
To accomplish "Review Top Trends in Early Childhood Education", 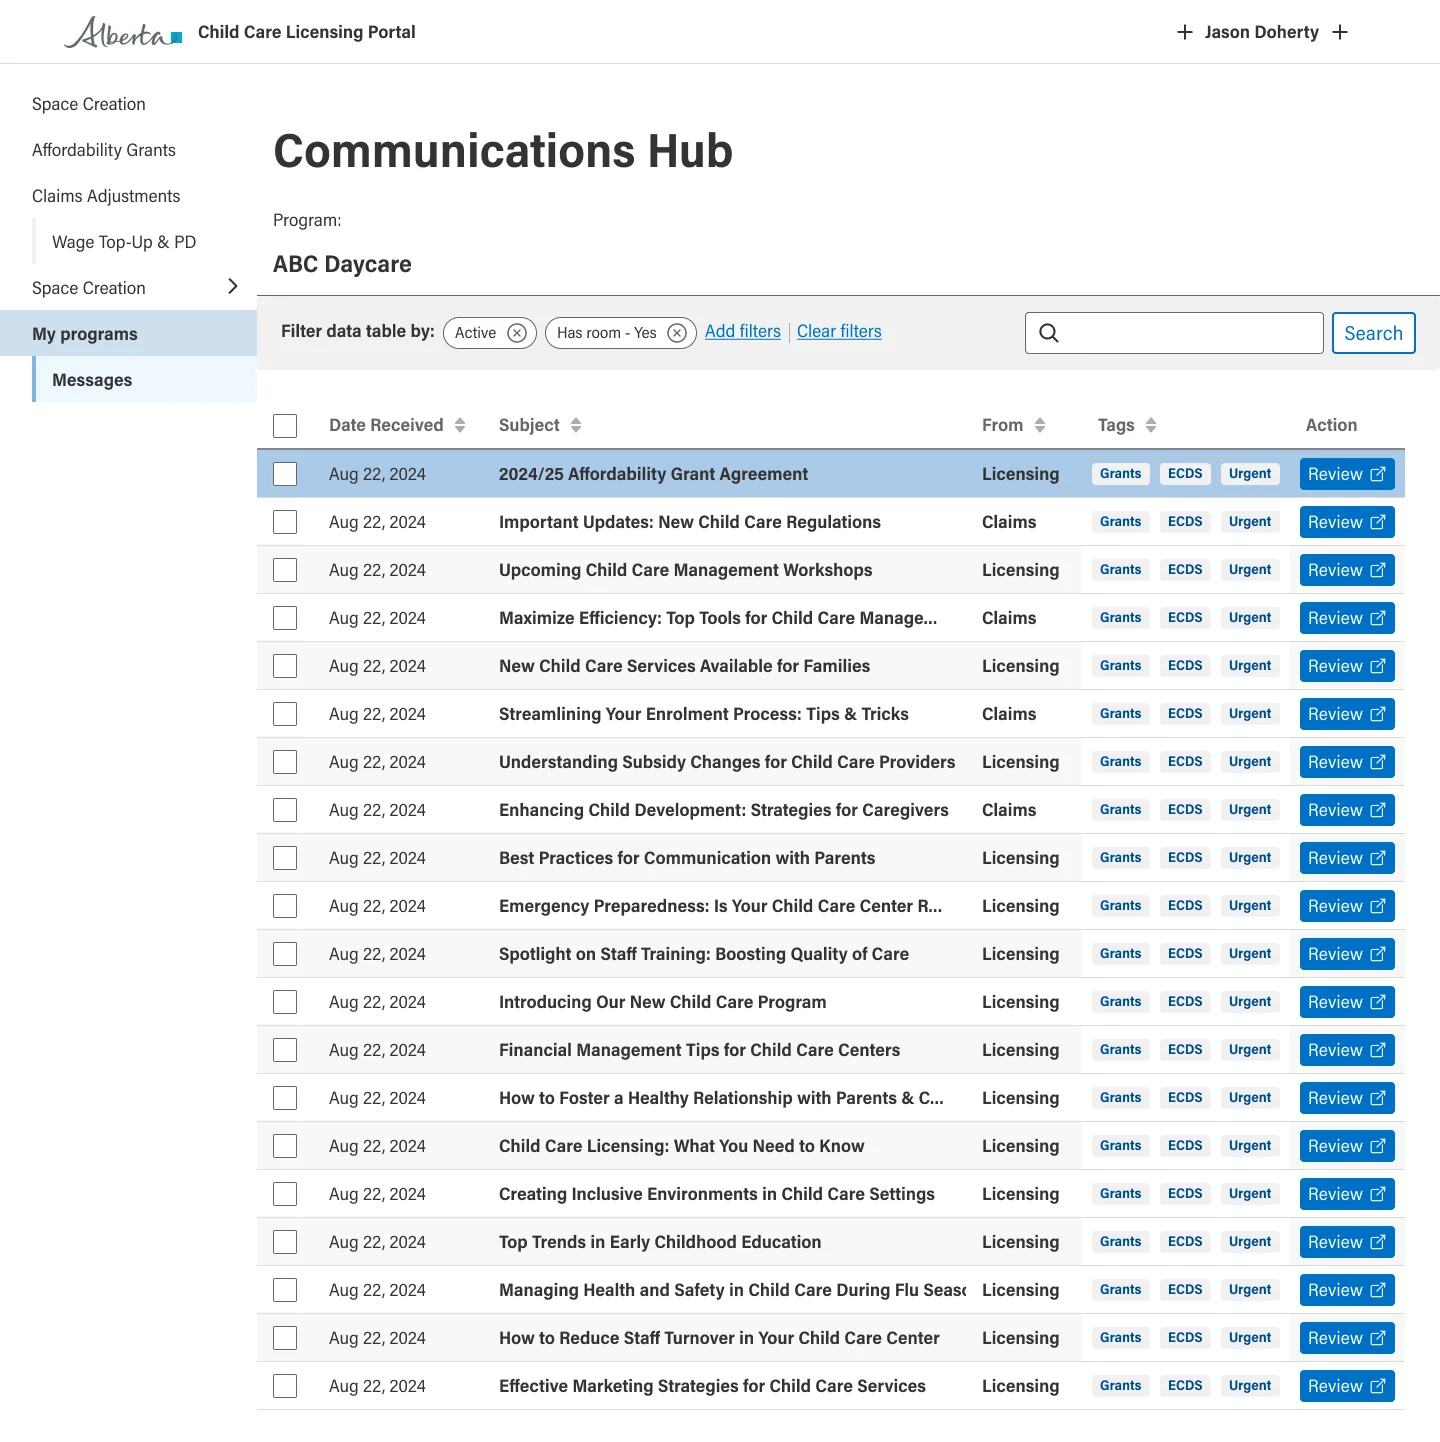I will coord(1347,1242).
